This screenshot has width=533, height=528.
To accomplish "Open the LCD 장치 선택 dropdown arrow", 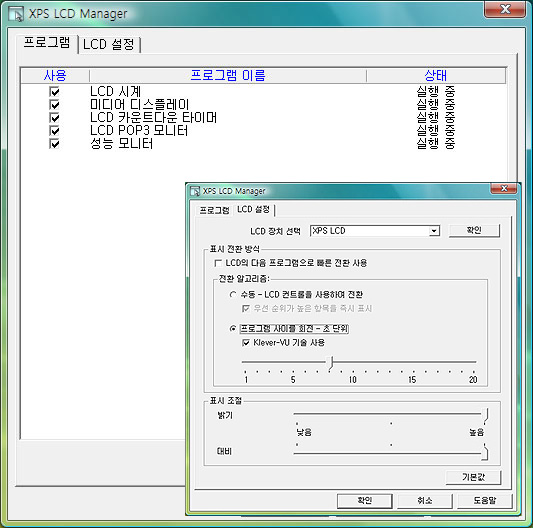I will pos(434,231).
